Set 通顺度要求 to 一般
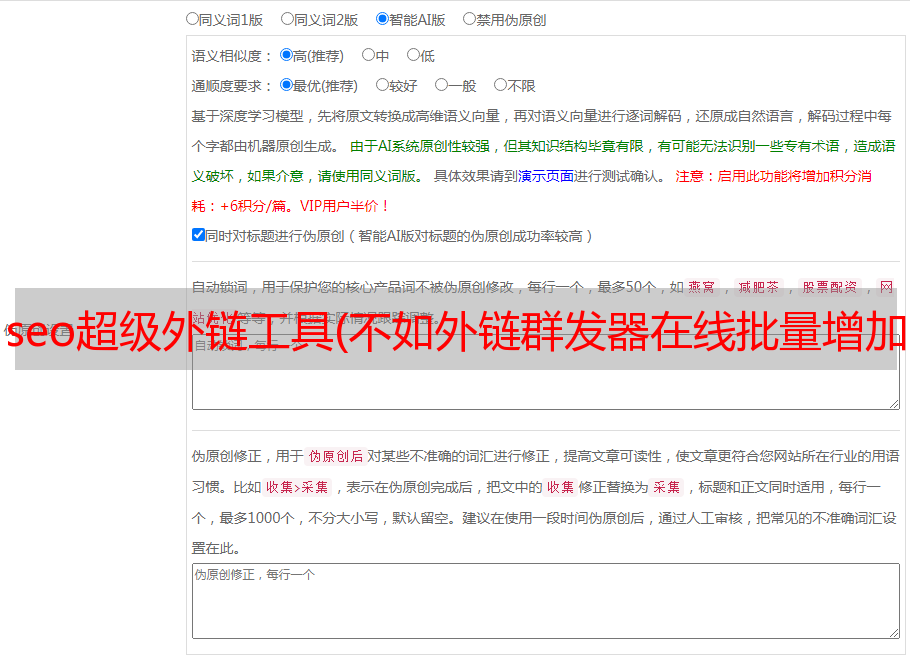This screenshot has height=658, width=911. coord(441,85)
